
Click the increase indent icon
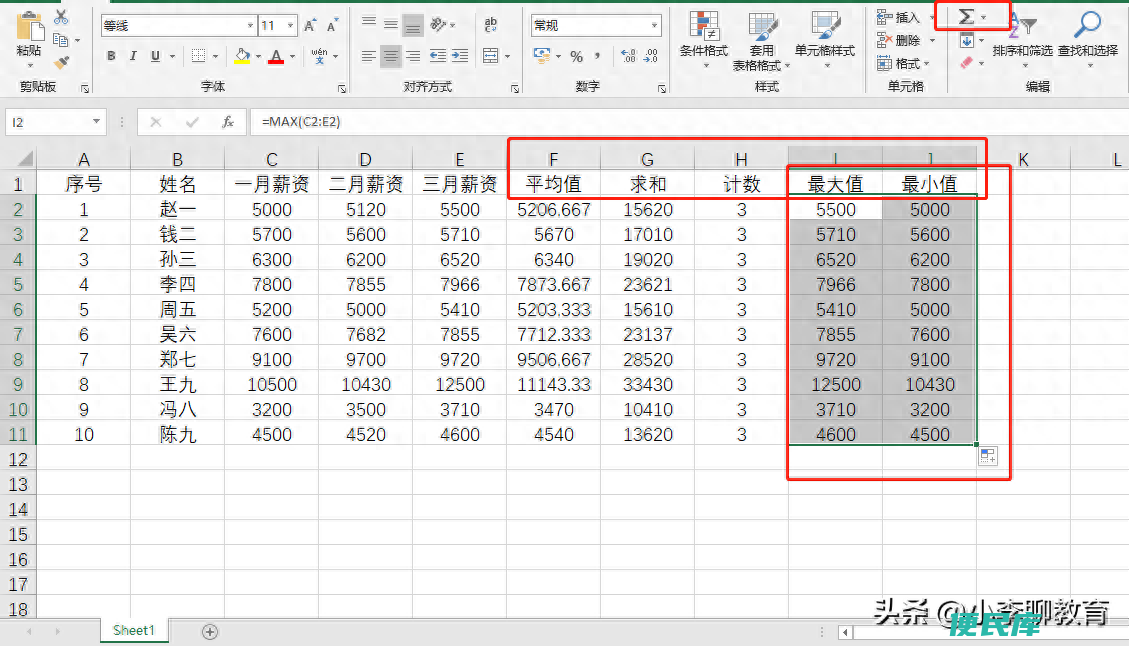click(459, 55)
